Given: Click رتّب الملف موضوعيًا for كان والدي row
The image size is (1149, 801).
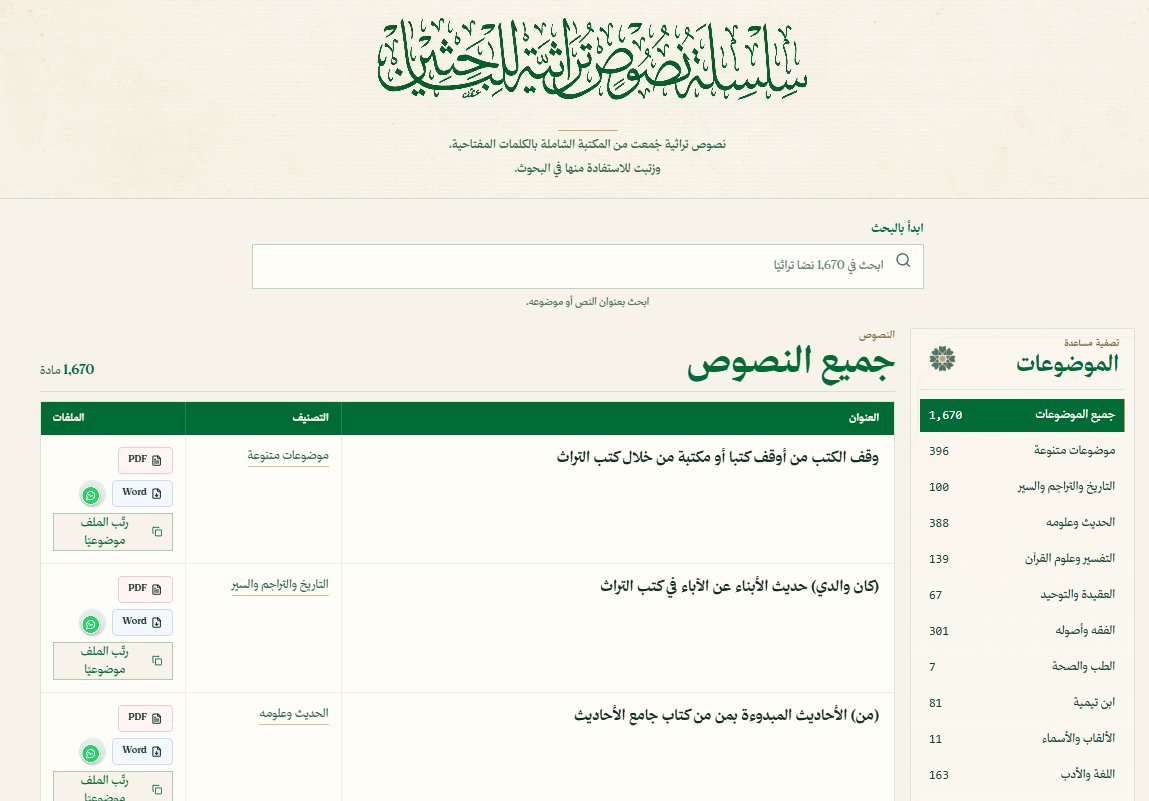Looking at the screenshot, I should 113,660.
